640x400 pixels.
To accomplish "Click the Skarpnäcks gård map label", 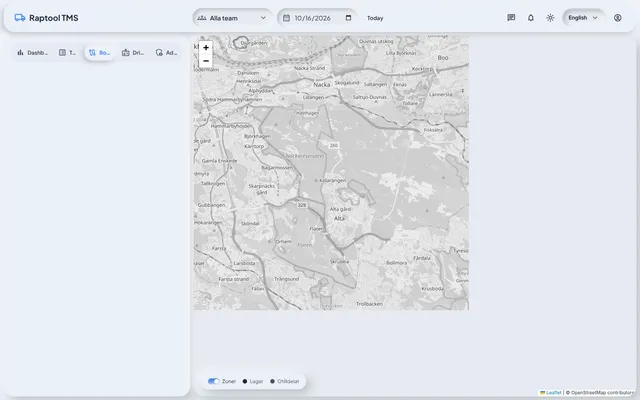I will pyautogui.click(x=262, y=189).
